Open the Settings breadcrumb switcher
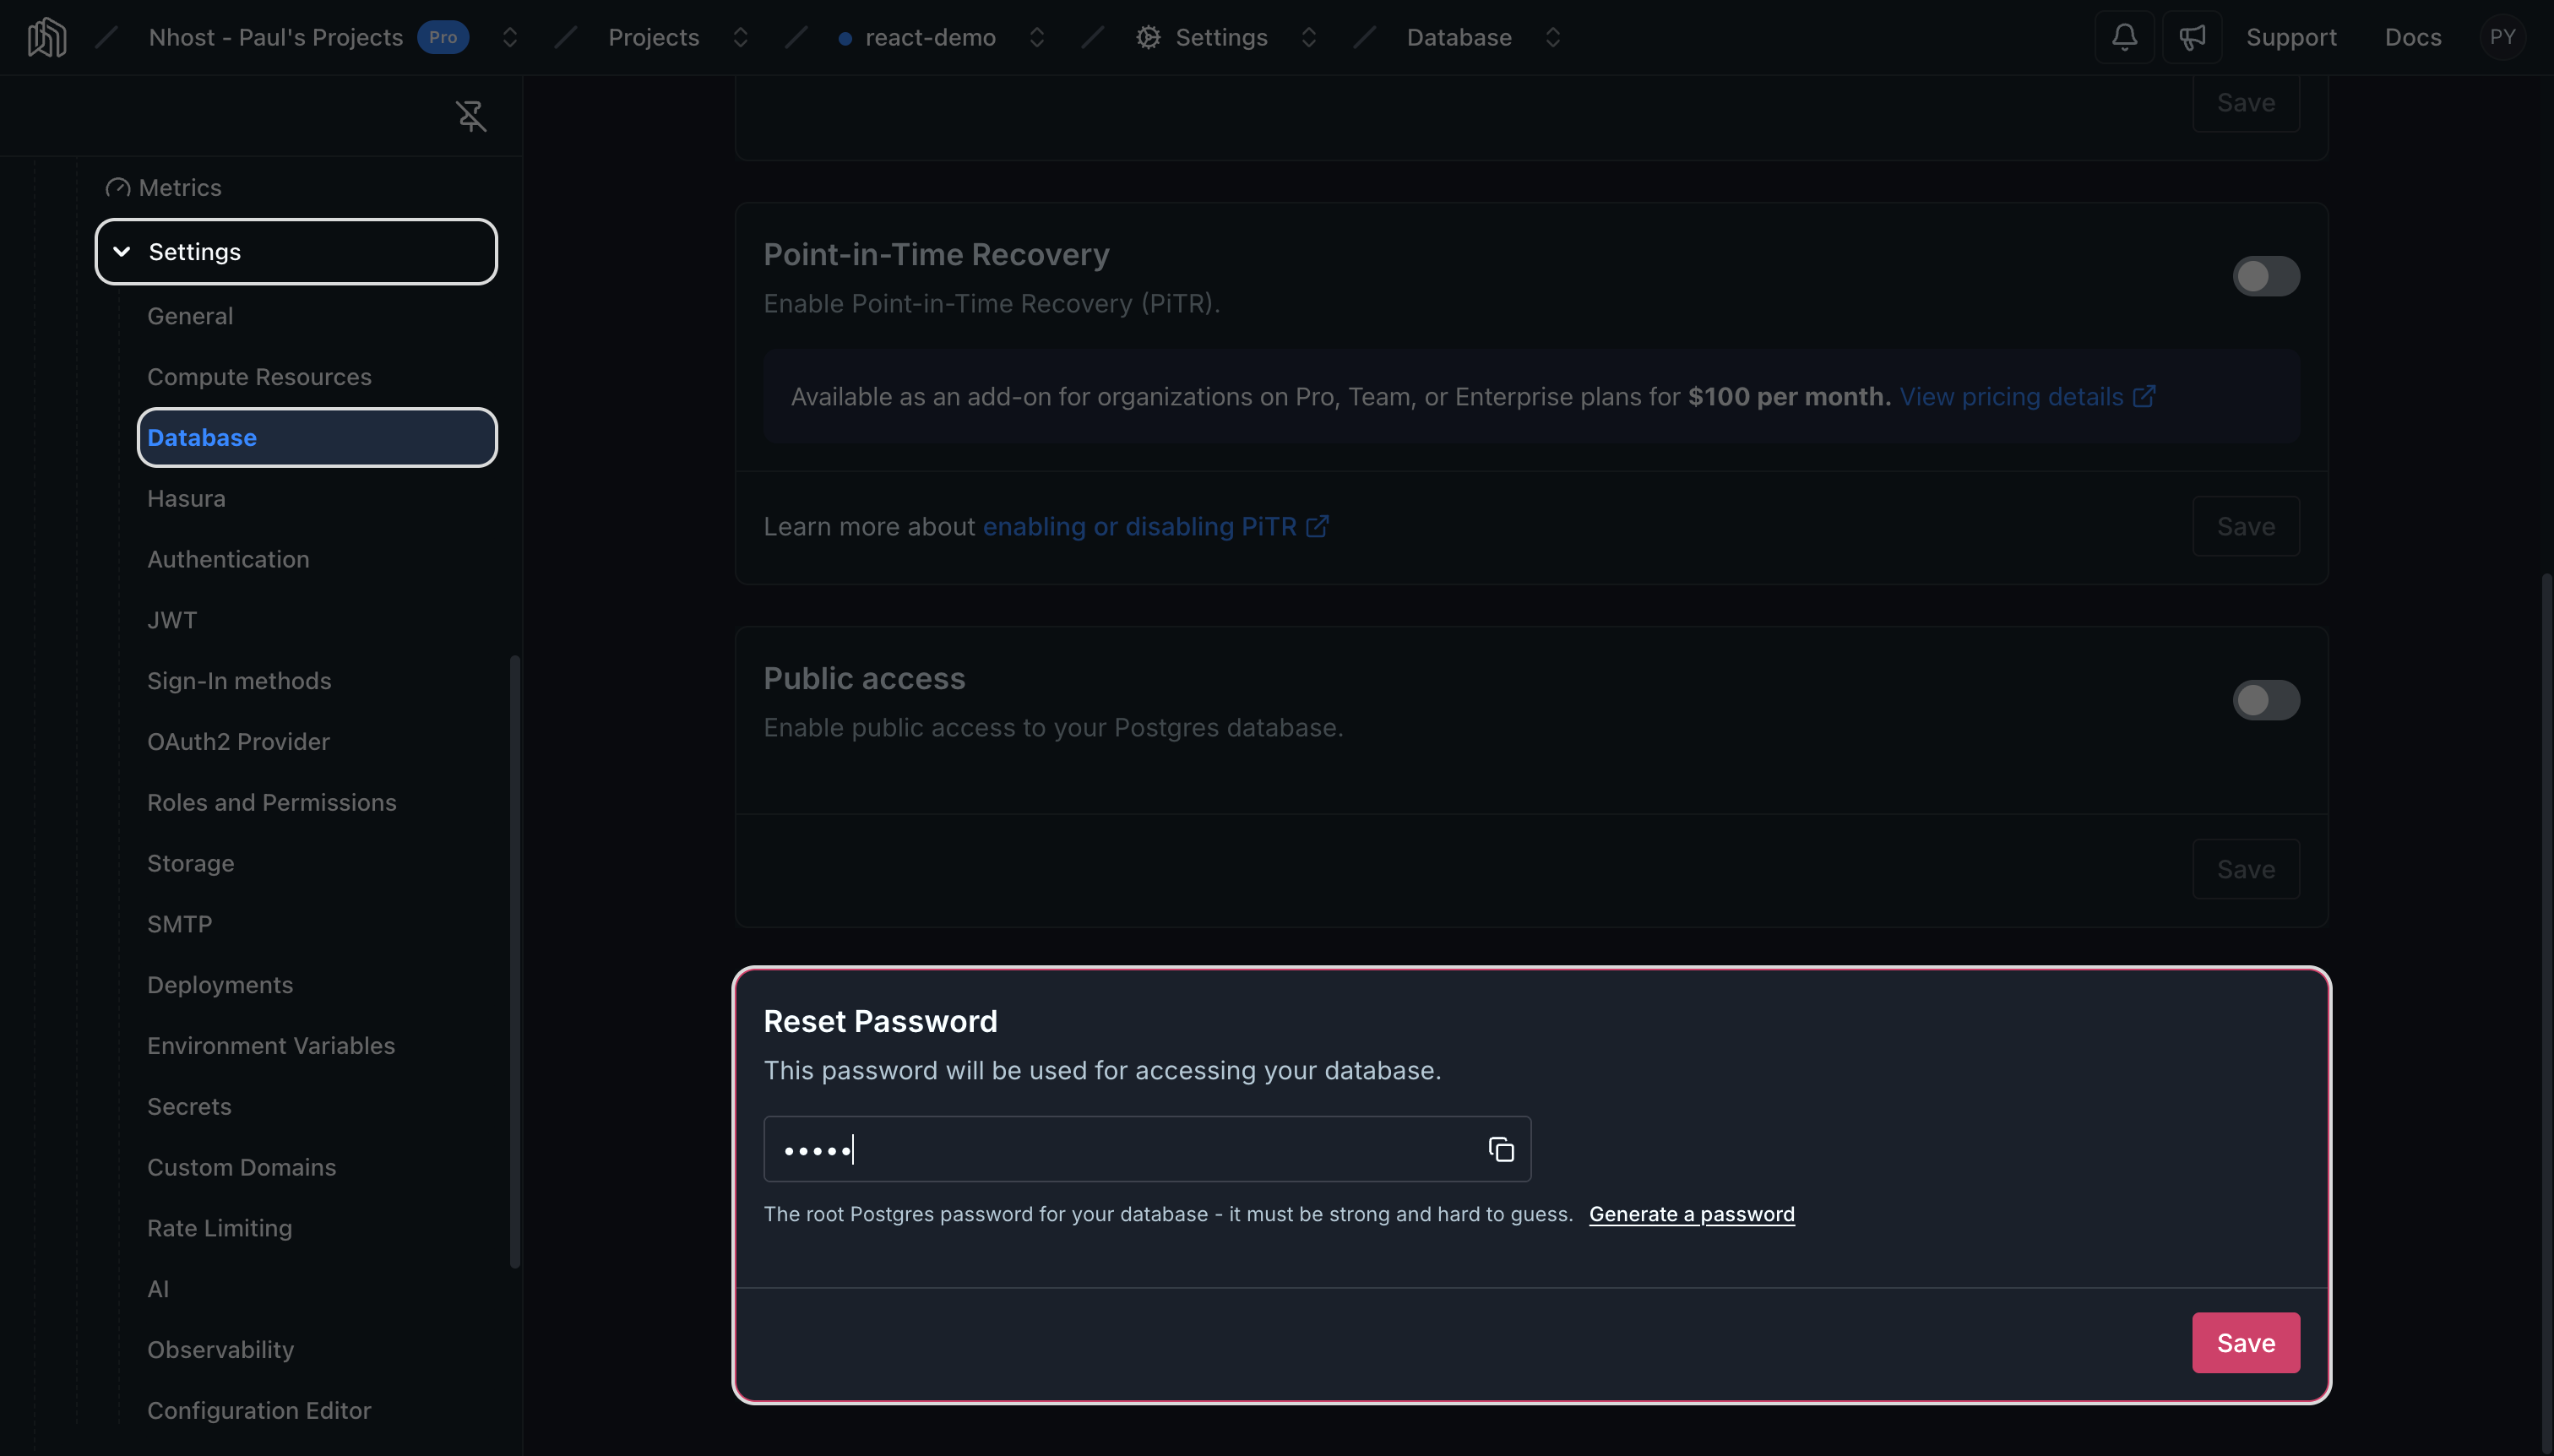The height and width of the screenshot is (1456, 2554). point(1308,38)
